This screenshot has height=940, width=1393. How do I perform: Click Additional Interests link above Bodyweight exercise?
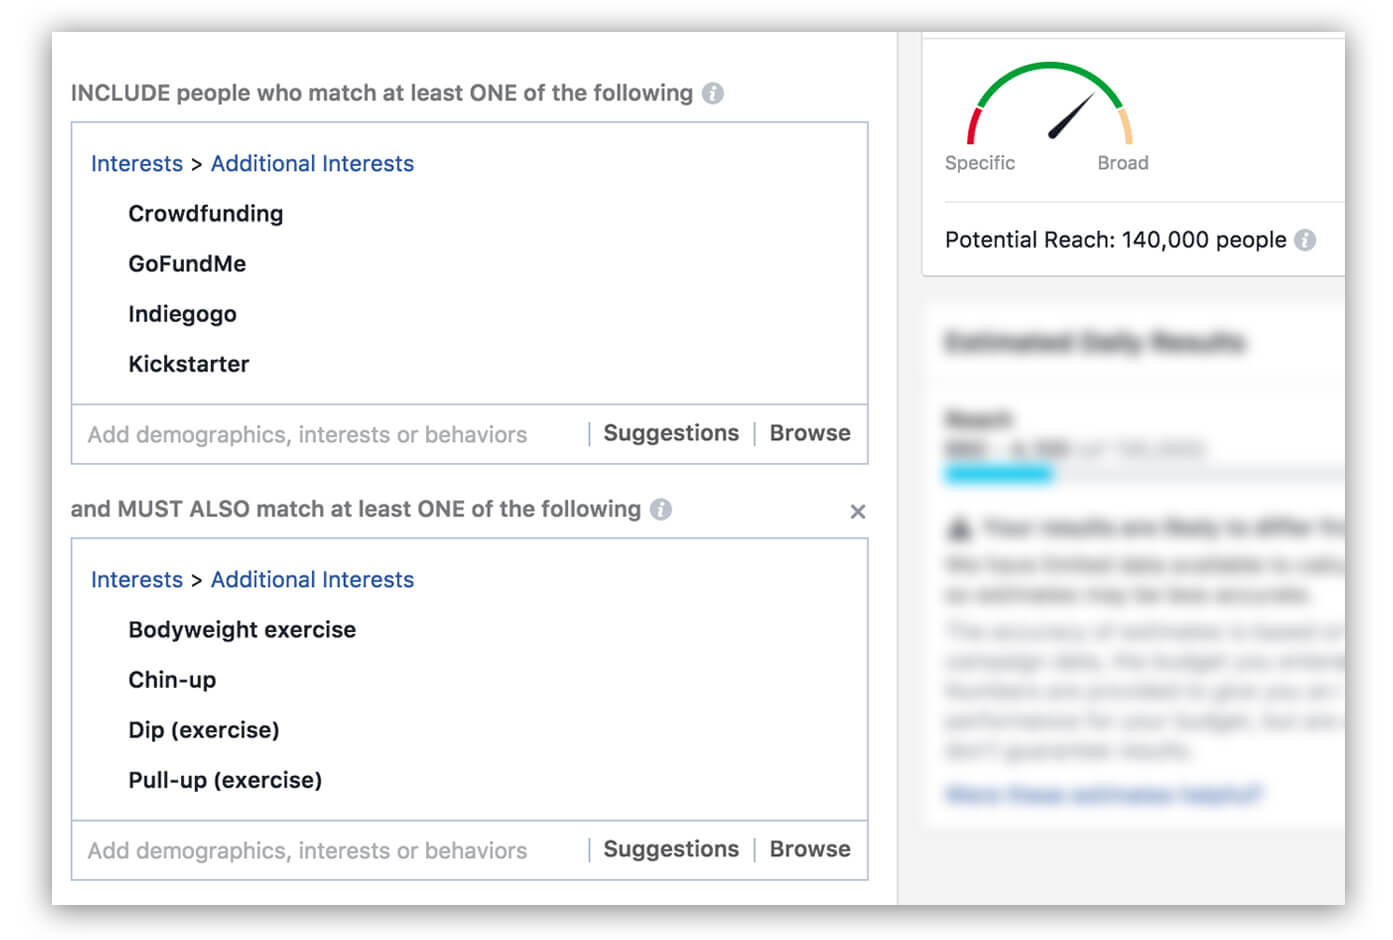[x=312, y=580]
